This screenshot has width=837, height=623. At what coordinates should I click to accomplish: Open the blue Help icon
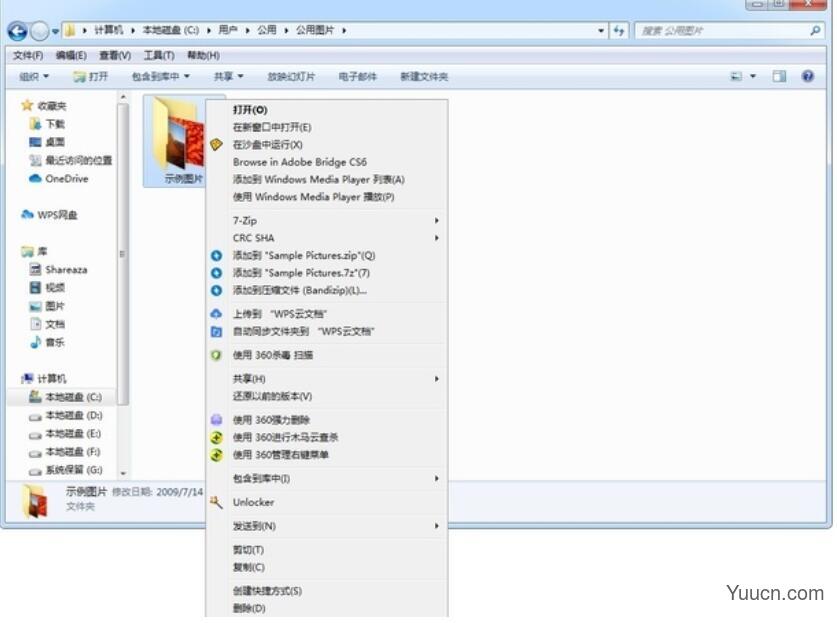coord(808,76)
